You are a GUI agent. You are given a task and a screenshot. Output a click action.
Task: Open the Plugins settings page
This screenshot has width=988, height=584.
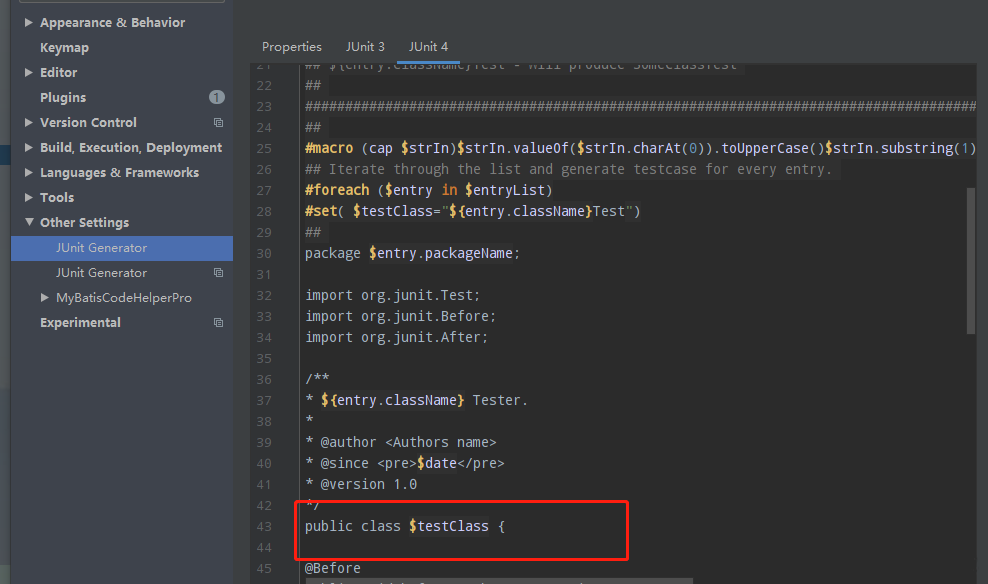tap(63, 97)
